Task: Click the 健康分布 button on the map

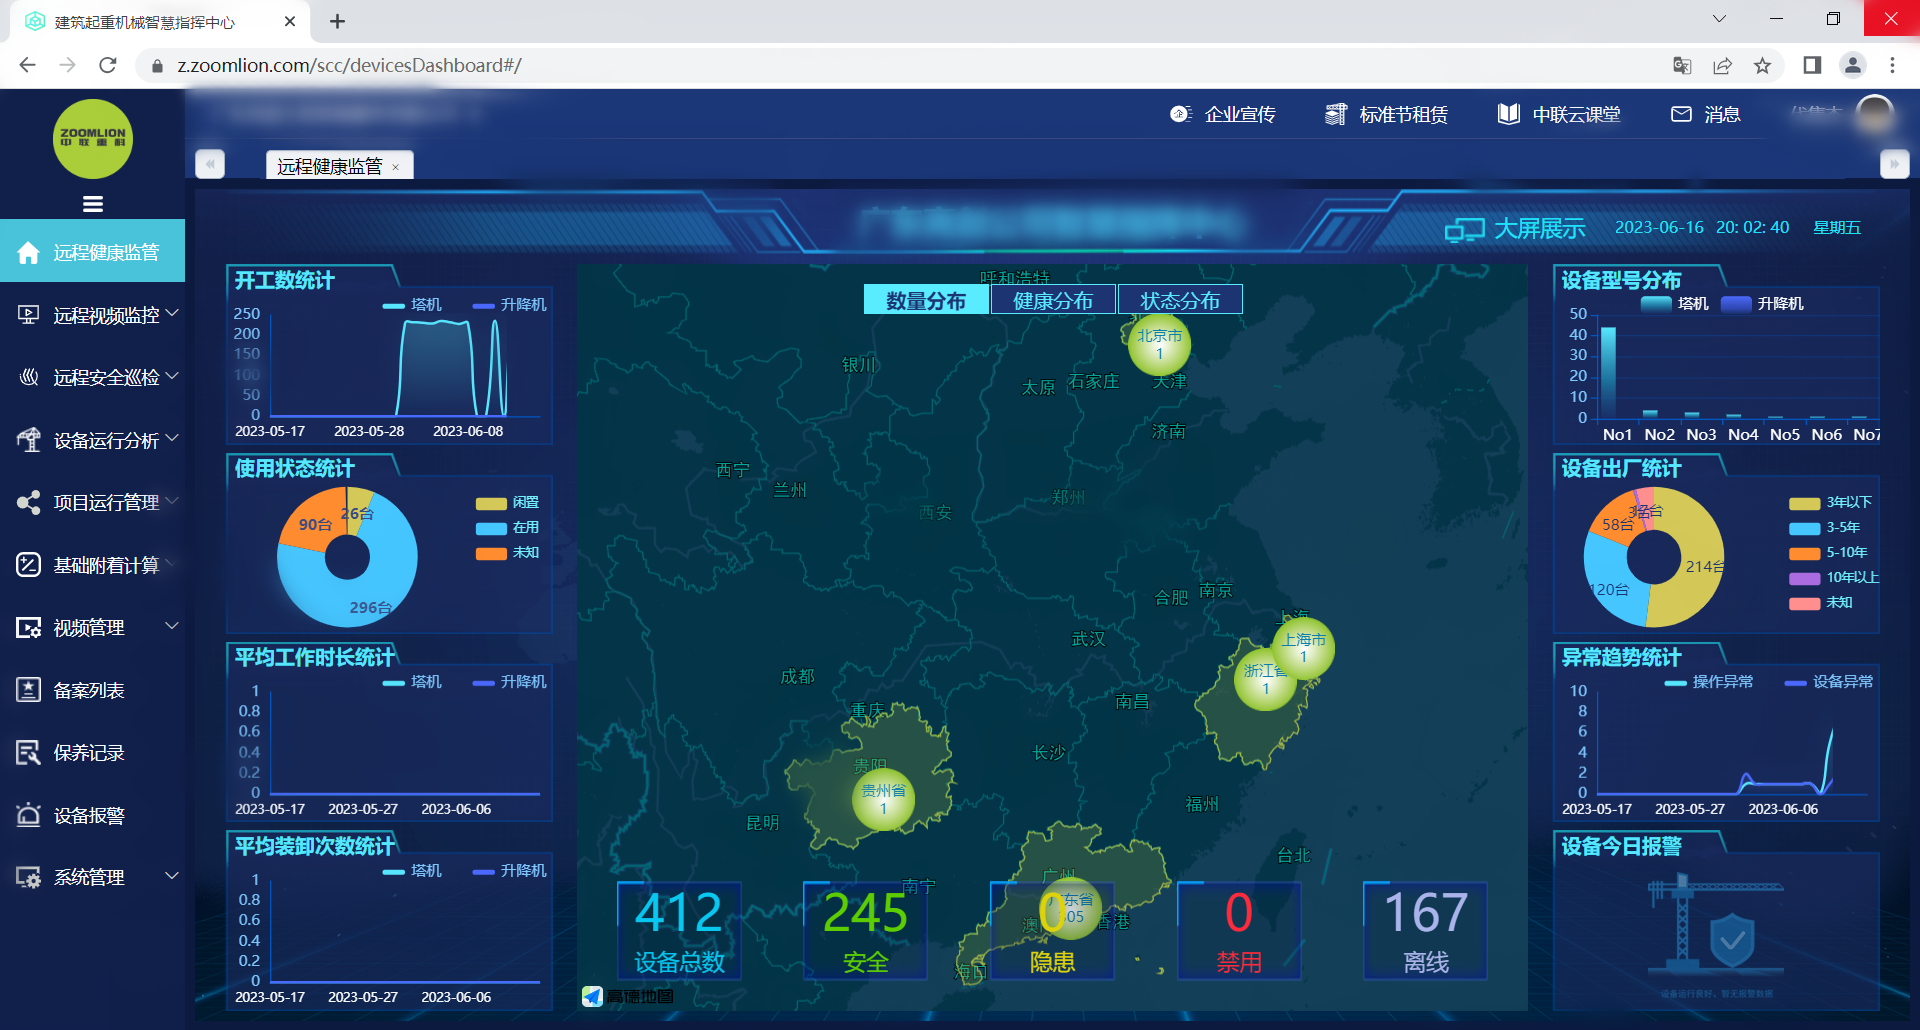Action: (x=1052, y=299)
